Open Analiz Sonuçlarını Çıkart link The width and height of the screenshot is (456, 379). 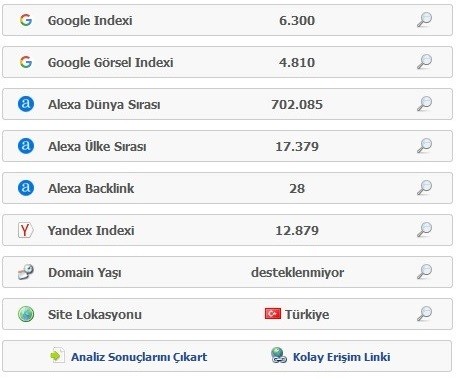pos(139,357)
